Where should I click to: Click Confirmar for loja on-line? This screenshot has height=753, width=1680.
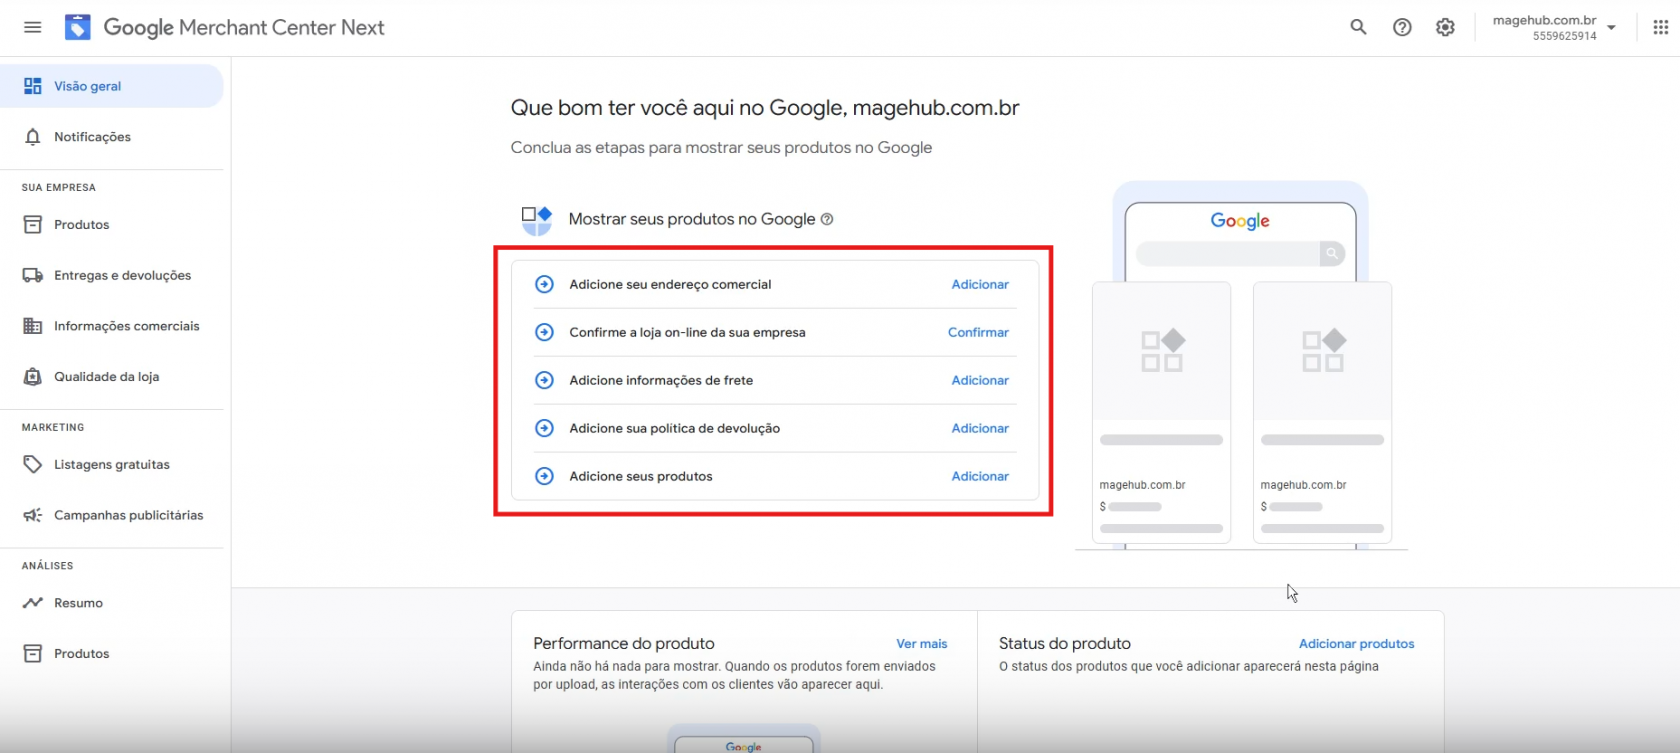(978, 333)
